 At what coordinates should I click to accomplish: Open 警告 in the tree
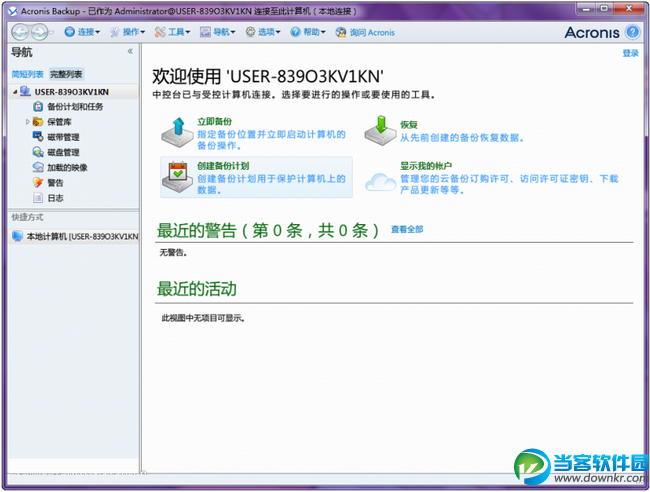coord(55,183)
